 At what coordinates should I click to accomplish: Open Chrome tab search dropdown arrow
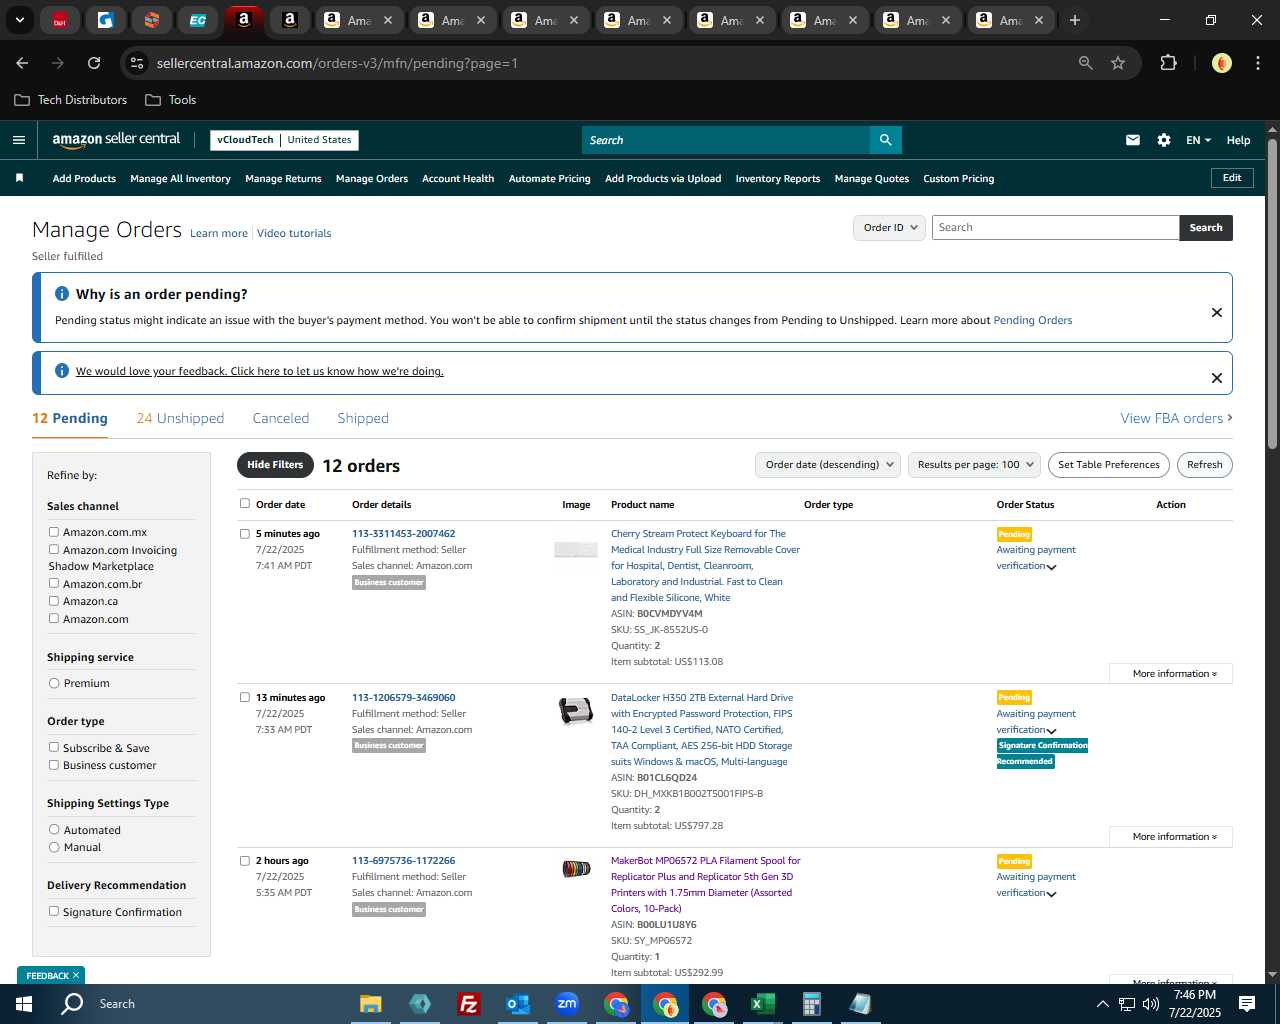[20, 20]
